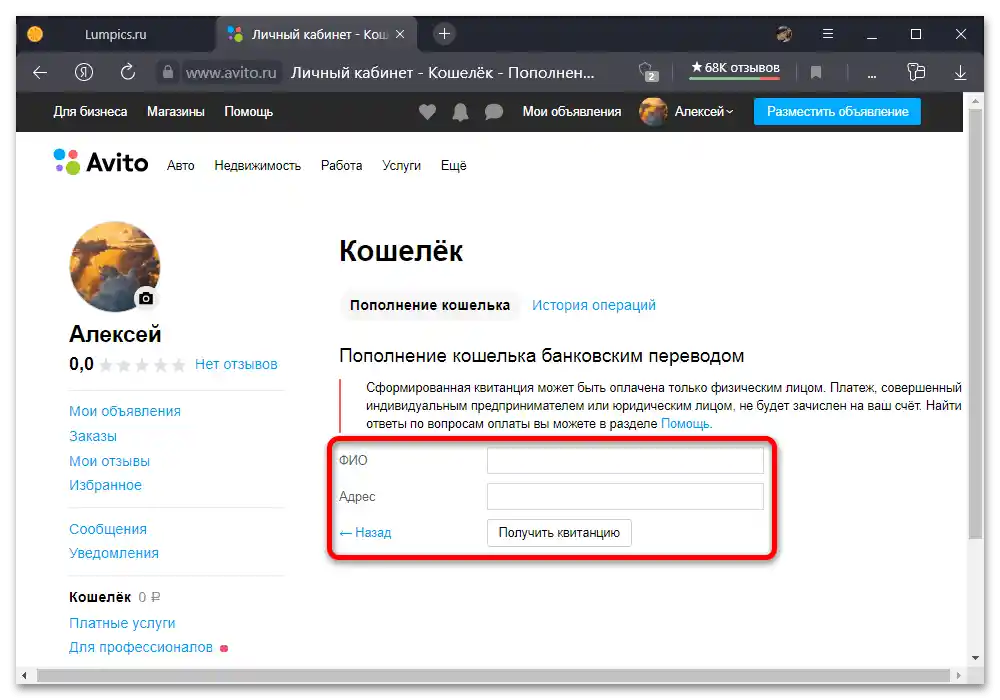Open Заказы in sidebar
Screen dimensions: 1000x700
(93, 436)
